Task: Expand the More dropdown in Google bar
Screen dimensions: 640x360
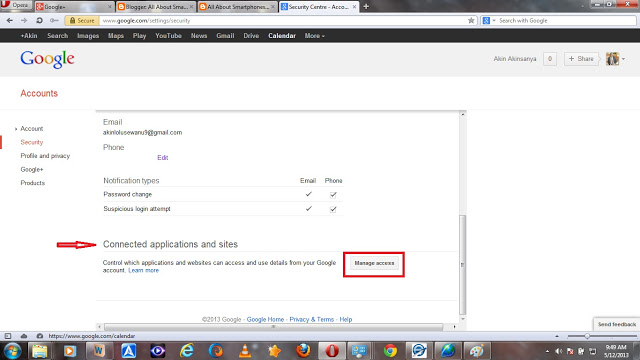Action: [x=314, y=36]
